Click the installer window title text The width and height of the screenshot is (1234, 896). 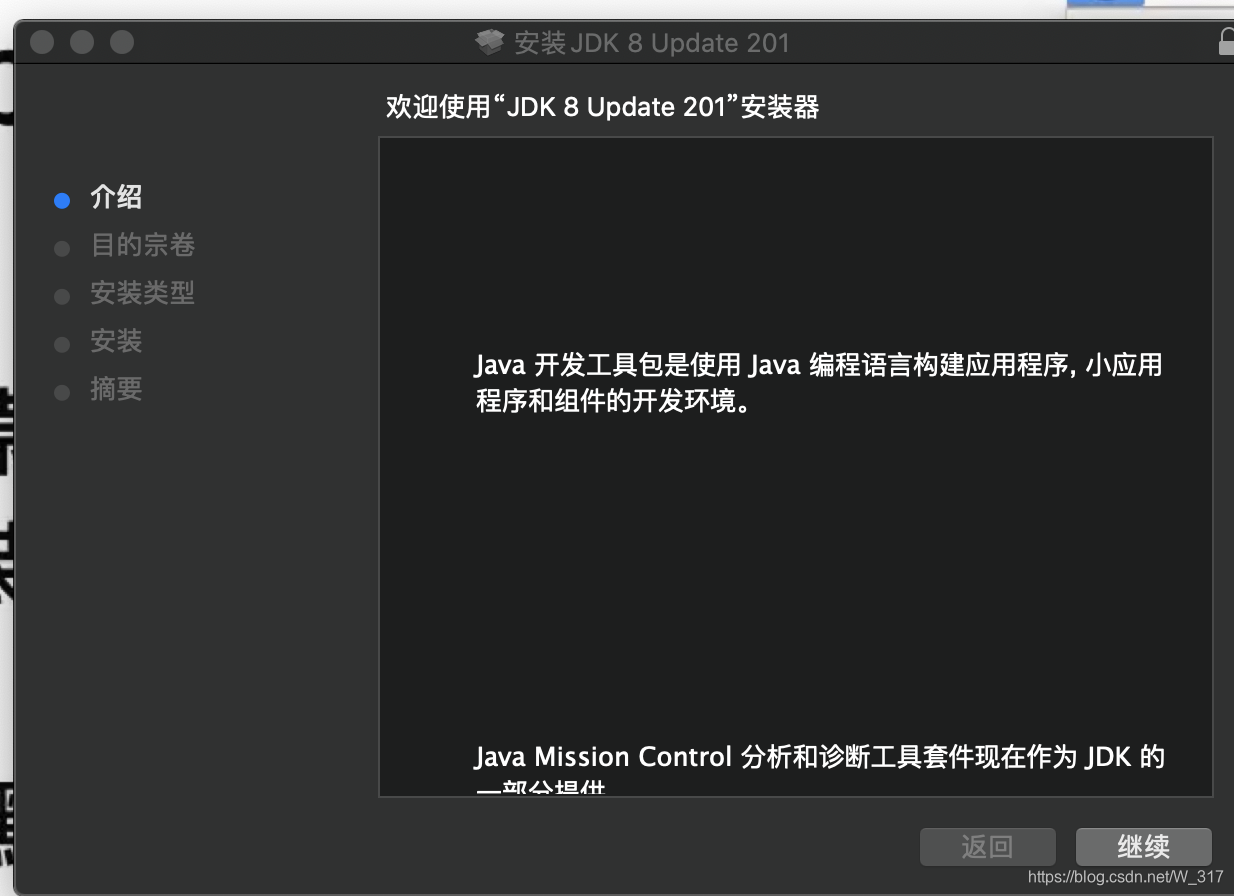click(651, 44)
